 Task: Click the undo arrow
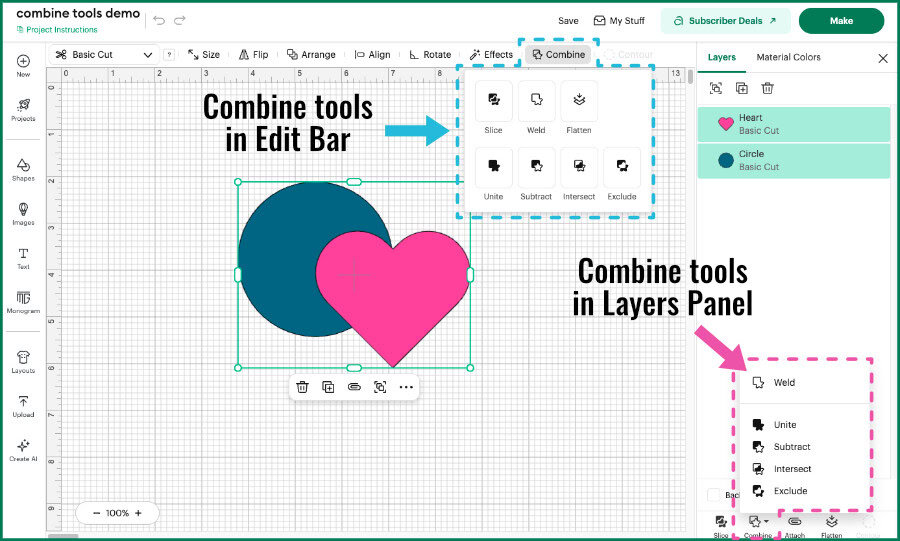[159, 21]
